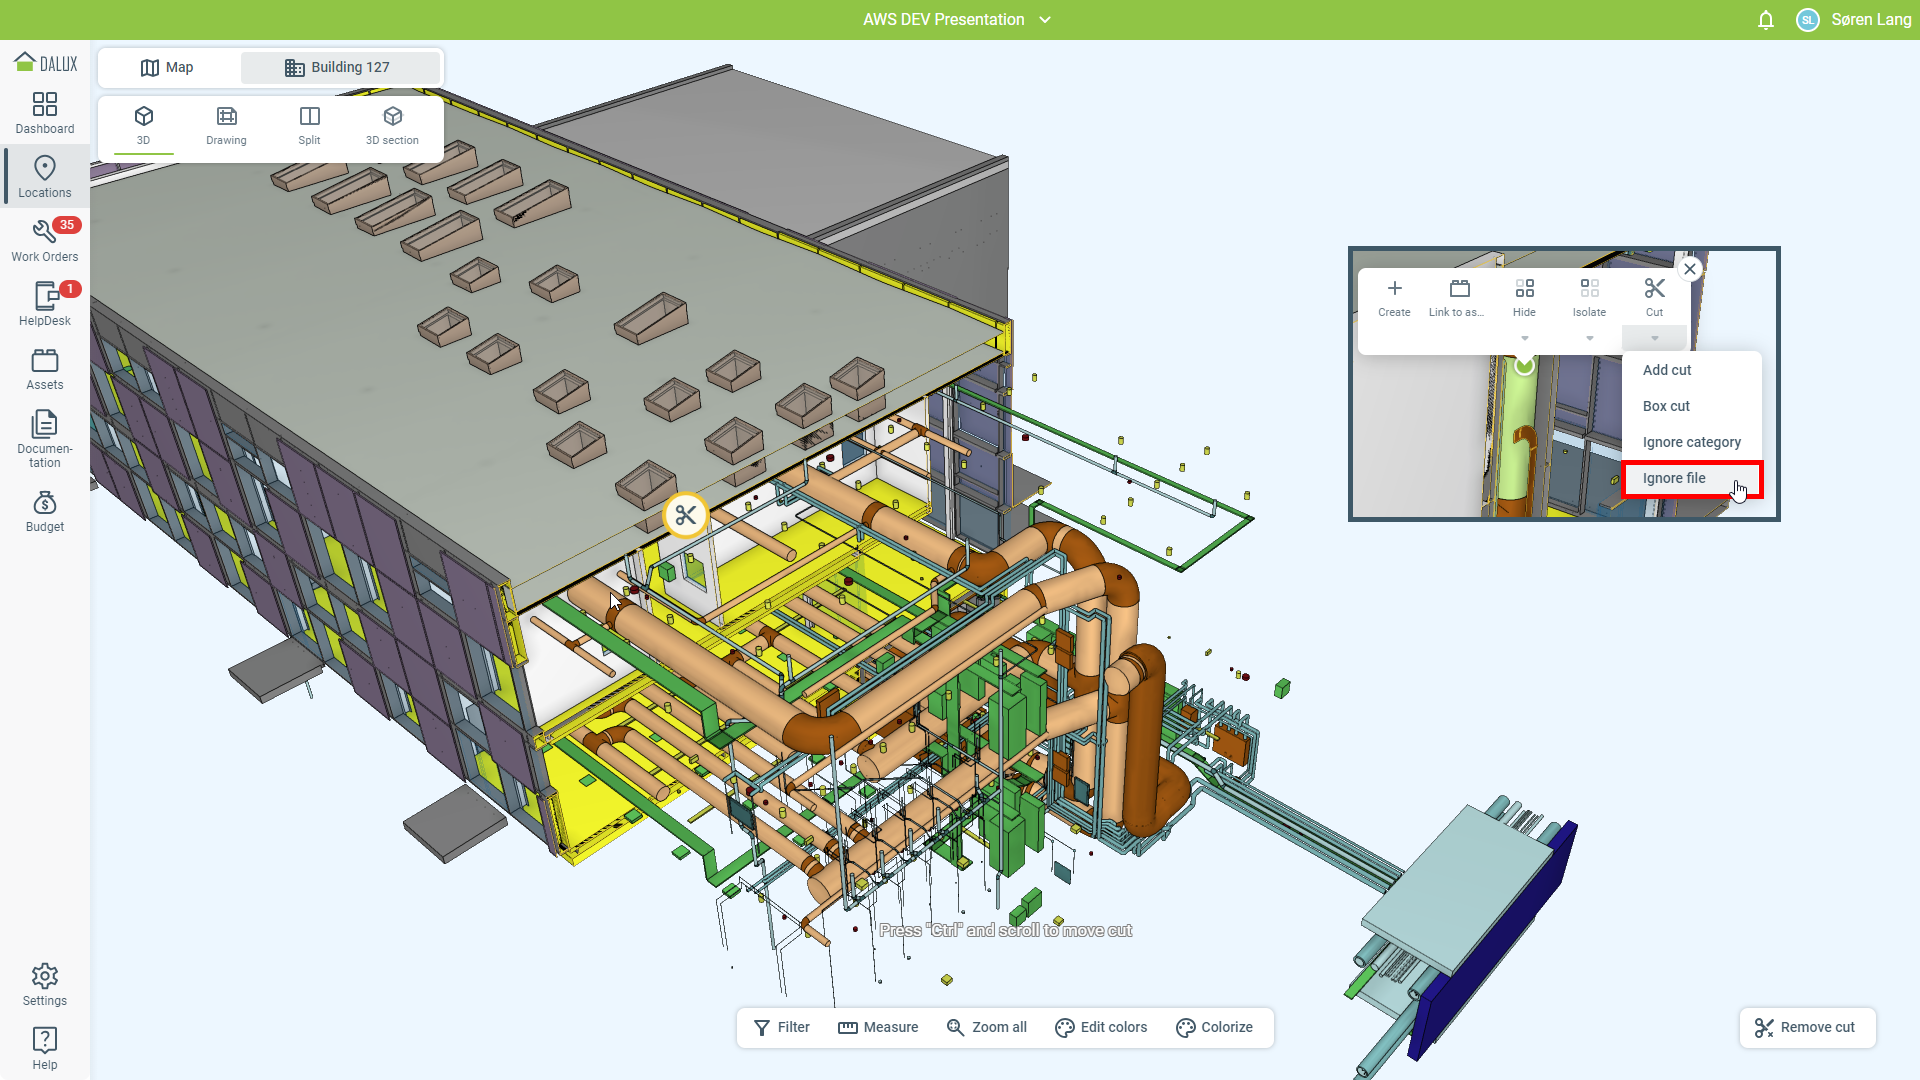The image size is (1920, 1080).
Task: Go to Locations in sidebar
Action: pyautogui.click(x=45, y=178)
